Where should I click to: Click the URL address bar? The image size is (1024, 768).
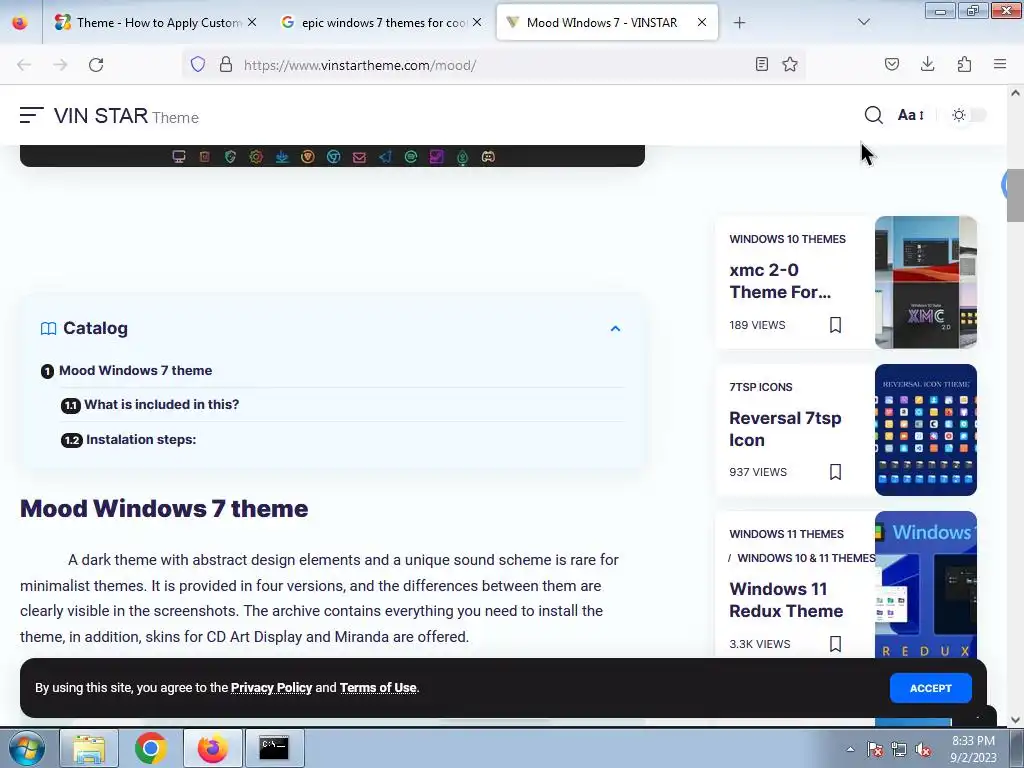(x=493, y=65)
